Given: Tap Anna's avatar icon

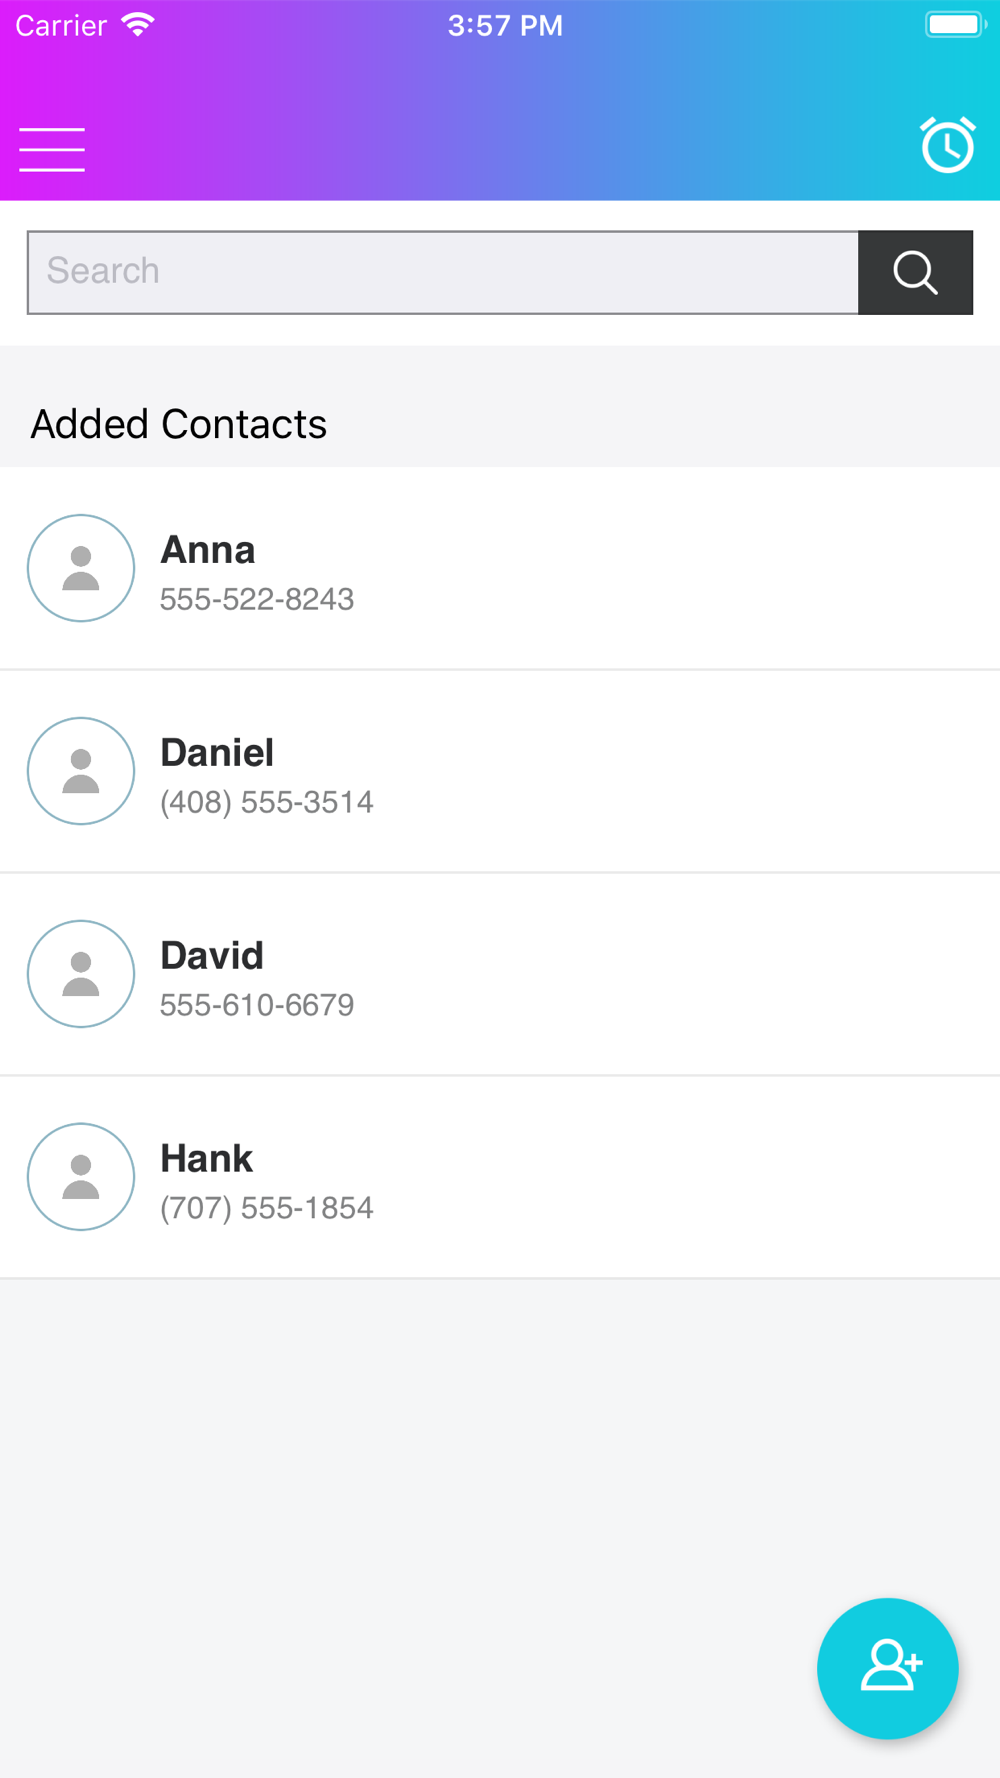Looking at the screenshot, I should 81,568.
